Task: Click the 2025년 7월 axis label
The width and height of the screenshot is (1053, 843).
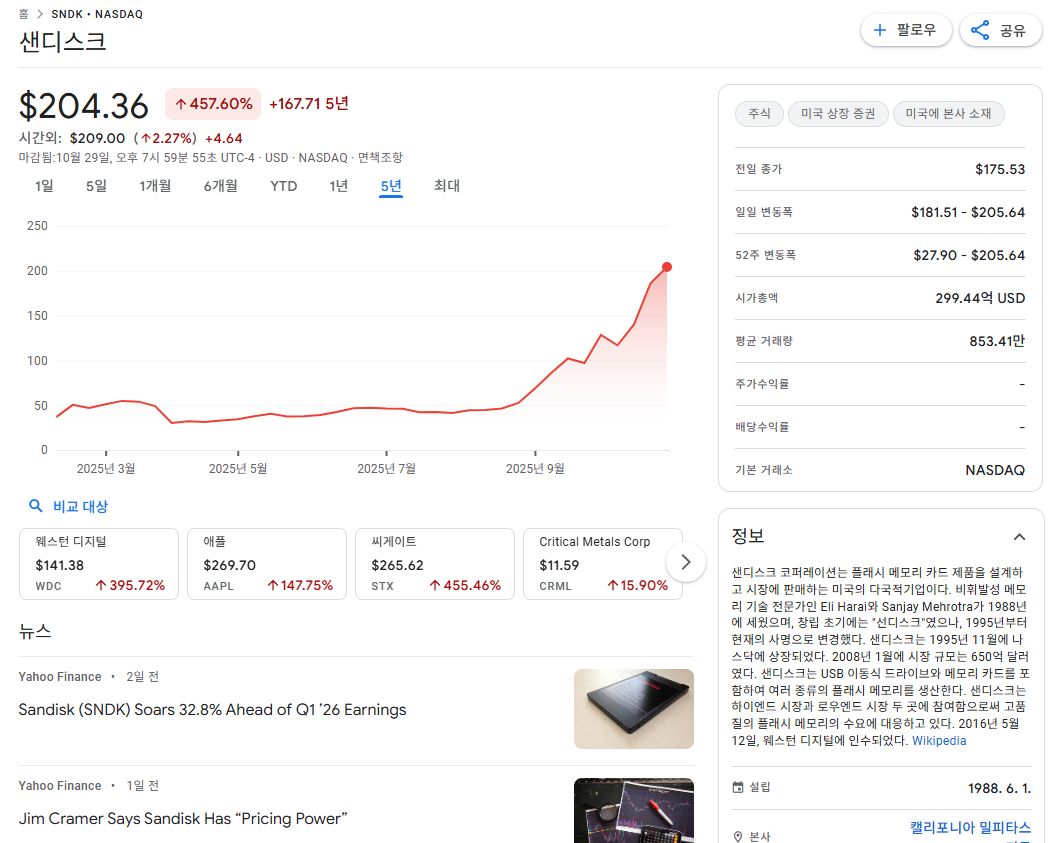Action: click(386, 468)
